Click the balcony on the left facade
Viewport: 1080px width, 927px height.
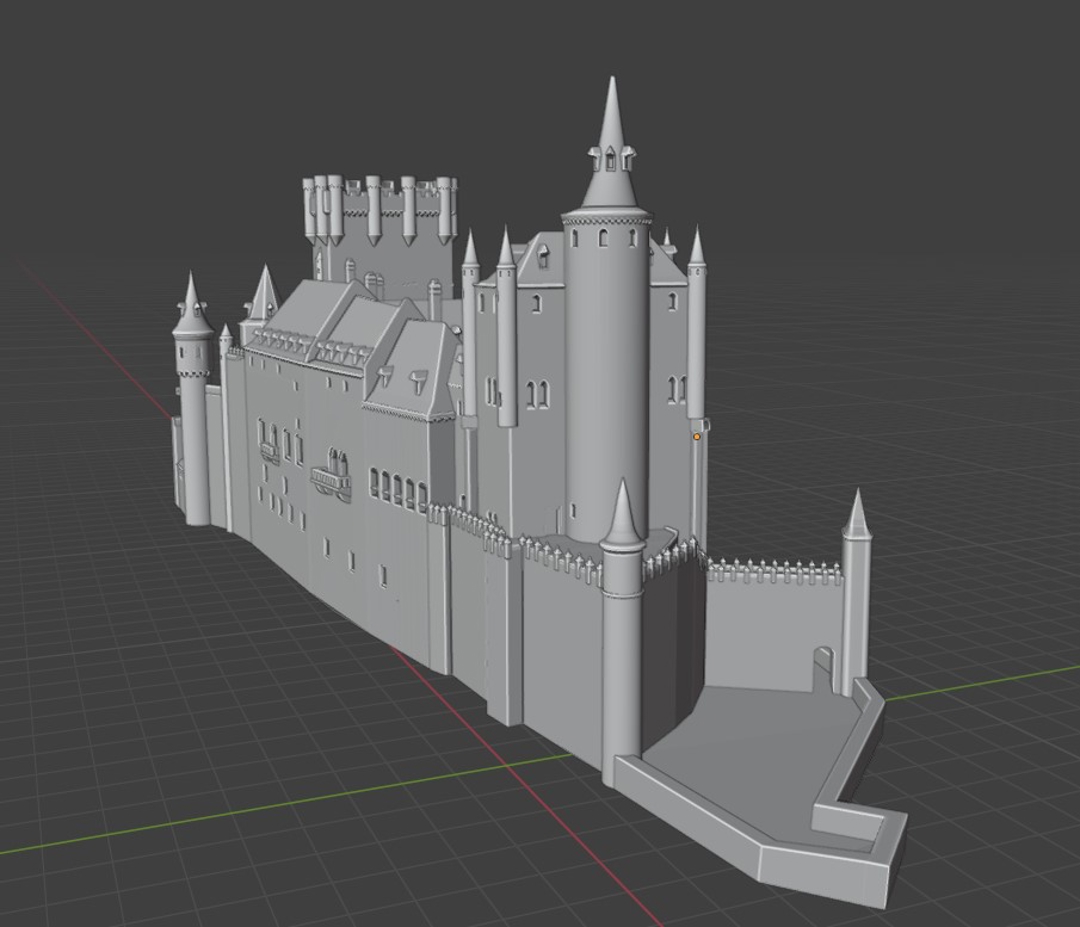(331, 482)
